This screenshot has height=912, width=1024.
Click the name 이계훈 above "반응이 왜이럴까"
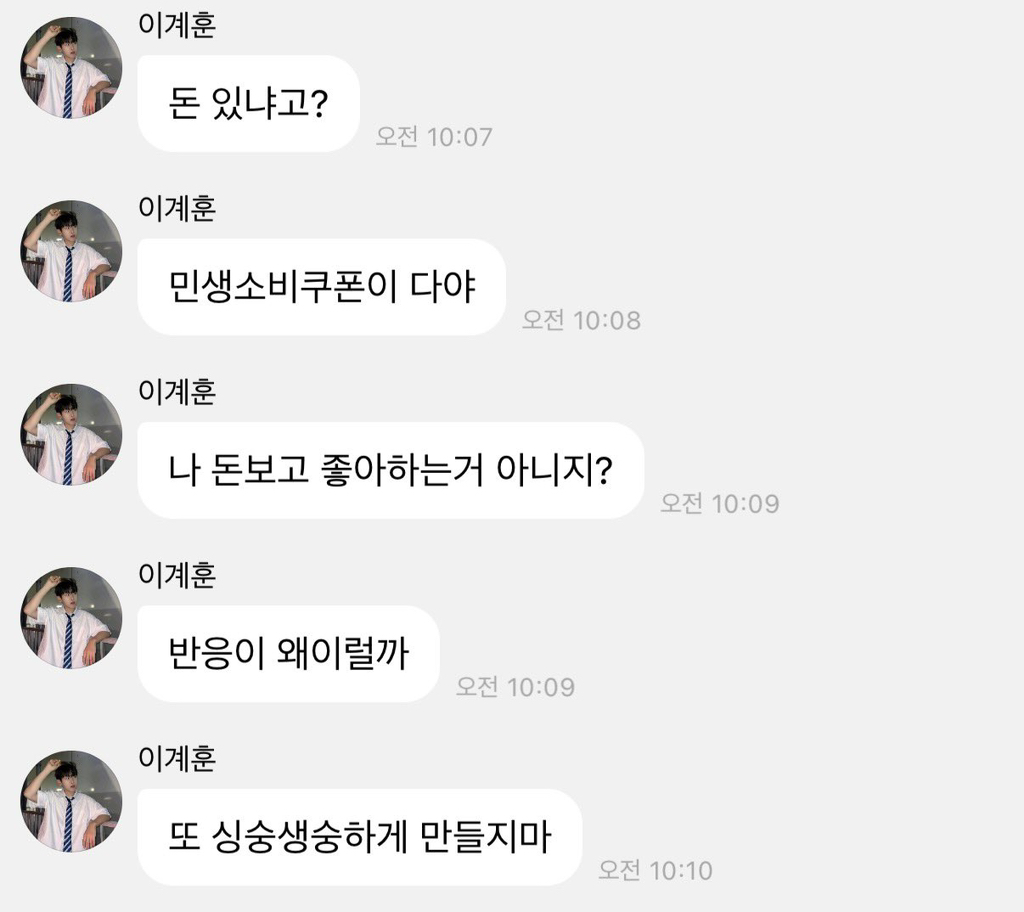tap(177, 575)
